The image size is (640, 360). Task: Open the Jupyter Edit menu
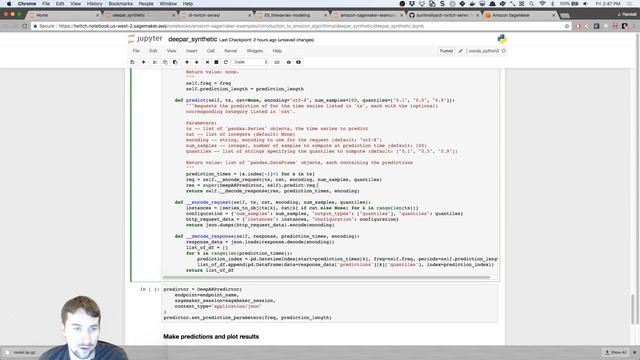coord(153,51)
